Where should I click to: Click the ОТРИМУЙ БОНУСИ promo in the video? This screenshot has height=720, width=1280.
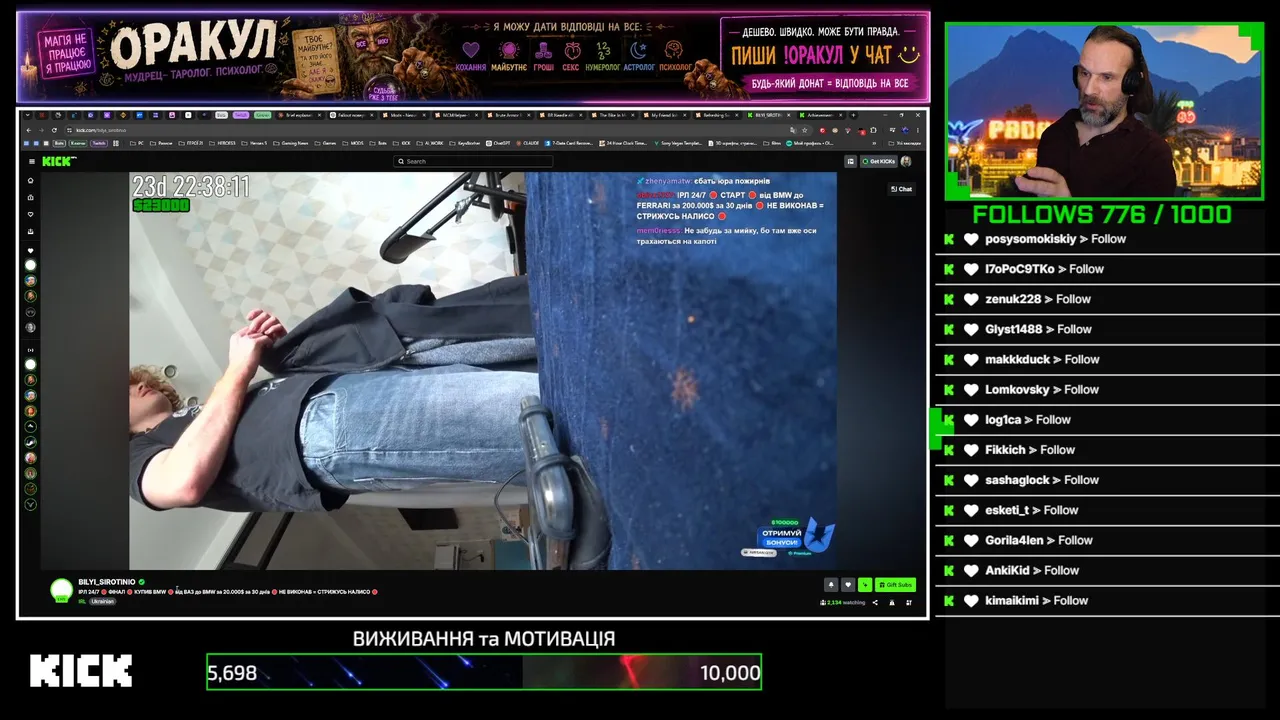pos(787,537)
